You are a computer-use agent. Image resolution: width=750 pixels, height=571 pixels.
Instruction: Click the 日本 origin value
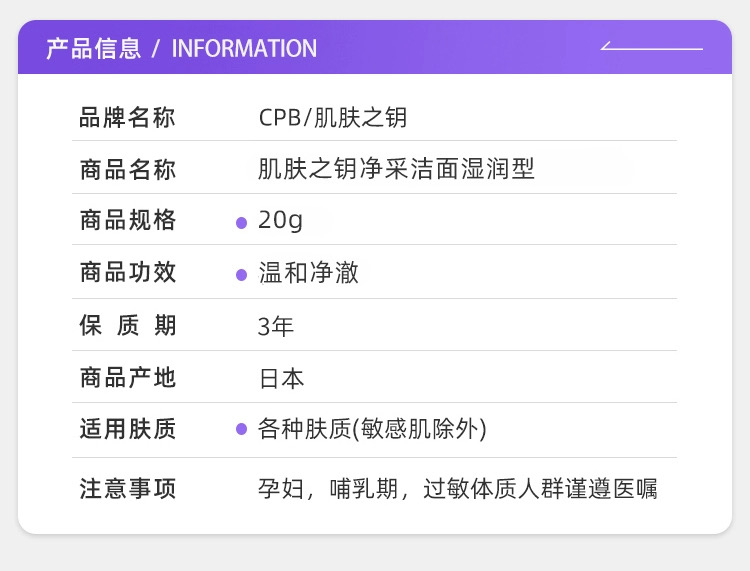tap(281, 378)
